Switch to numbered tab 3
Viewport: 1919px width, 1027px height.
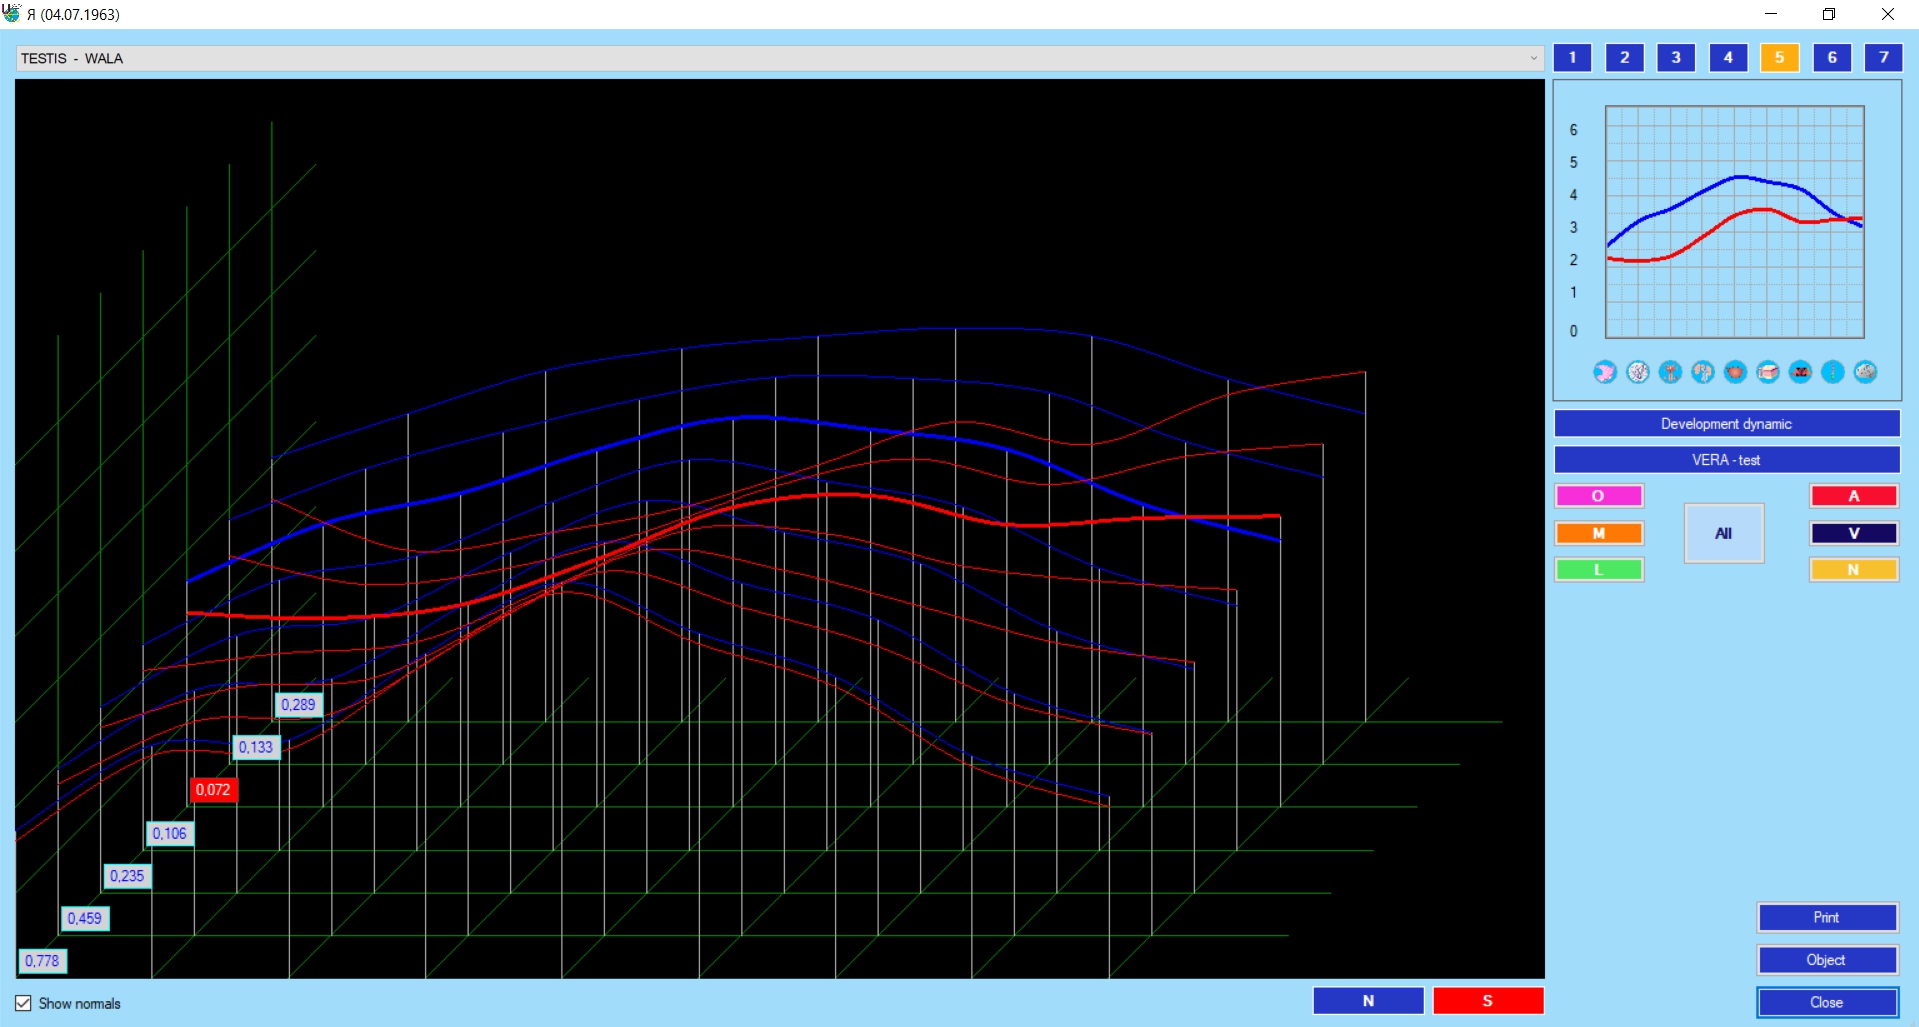coord(1676,57)
